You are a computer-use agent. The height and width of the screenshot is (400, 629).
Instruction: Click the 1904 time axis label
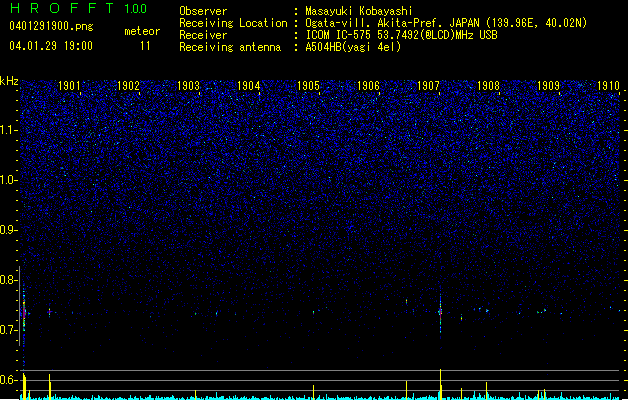point(249,85)
